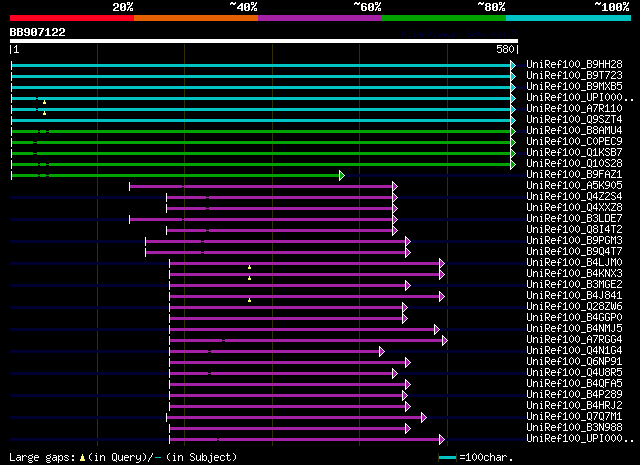Open the UniRef100_C0PEC9 hit label

click(x=574, y=142)
